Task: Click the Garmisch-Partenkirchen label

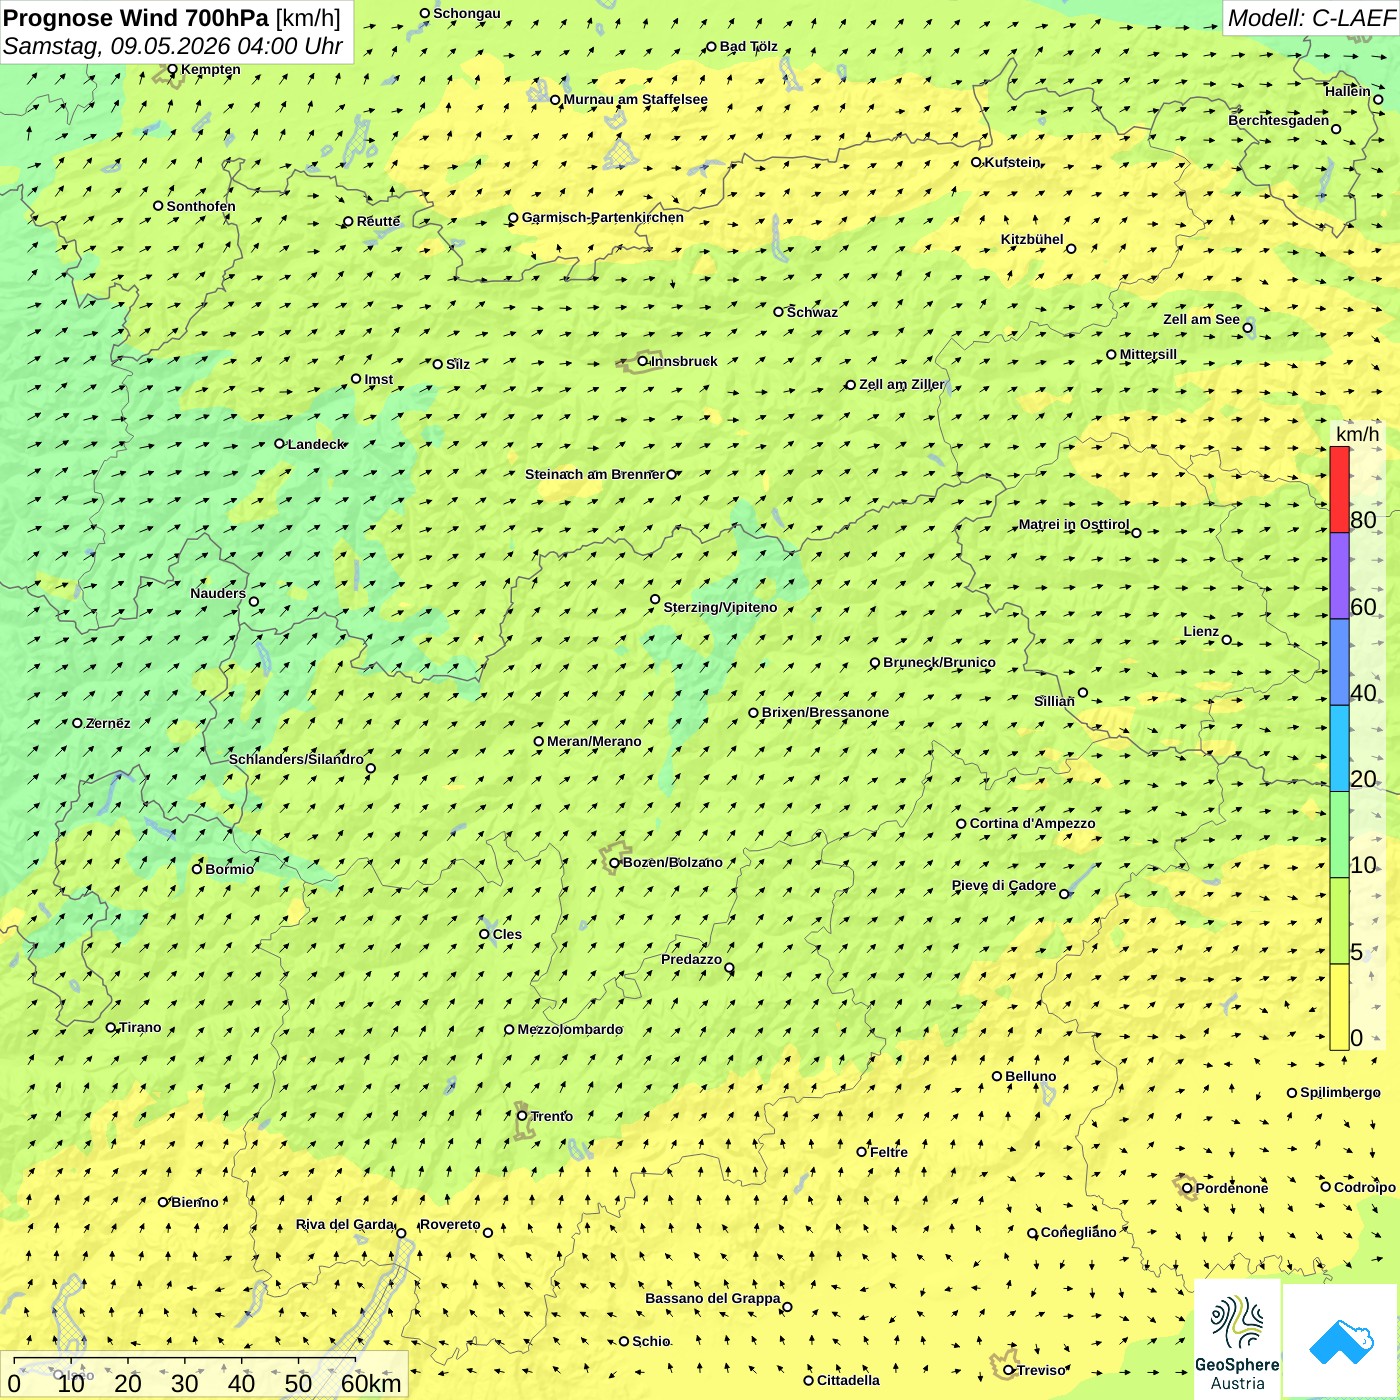Action: click(x=603, y=217)
